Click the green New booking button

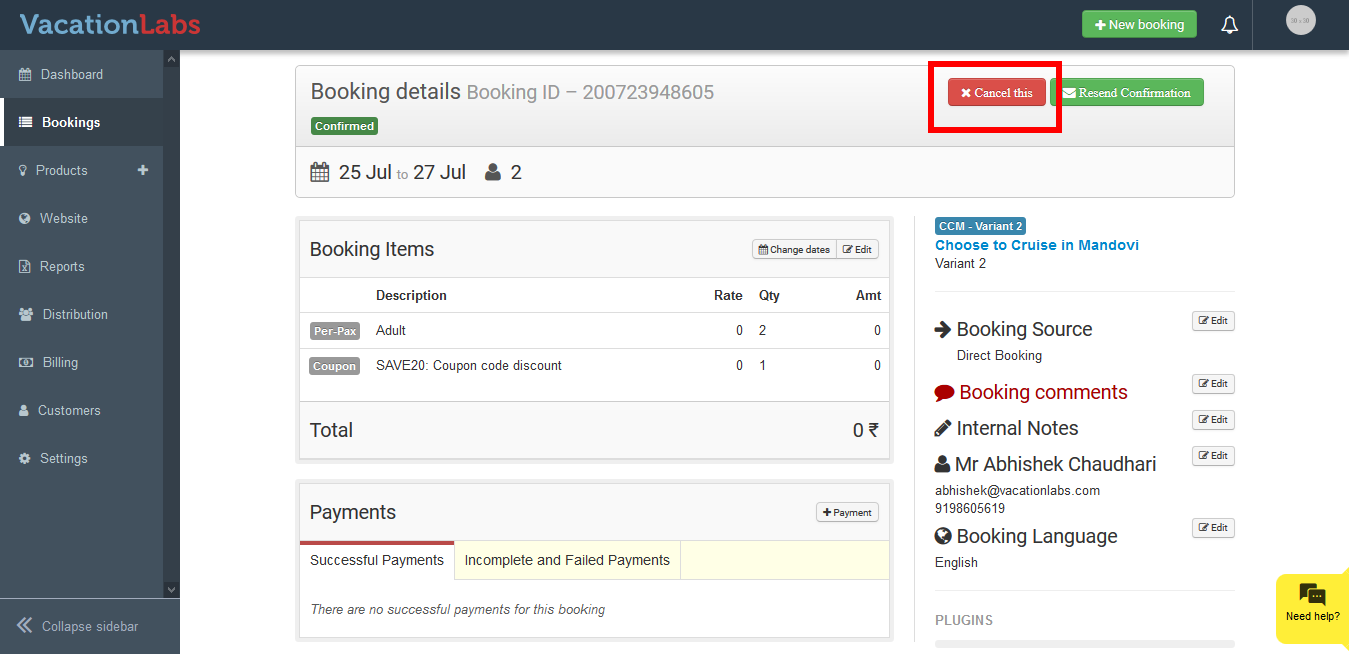(1139, 25)
